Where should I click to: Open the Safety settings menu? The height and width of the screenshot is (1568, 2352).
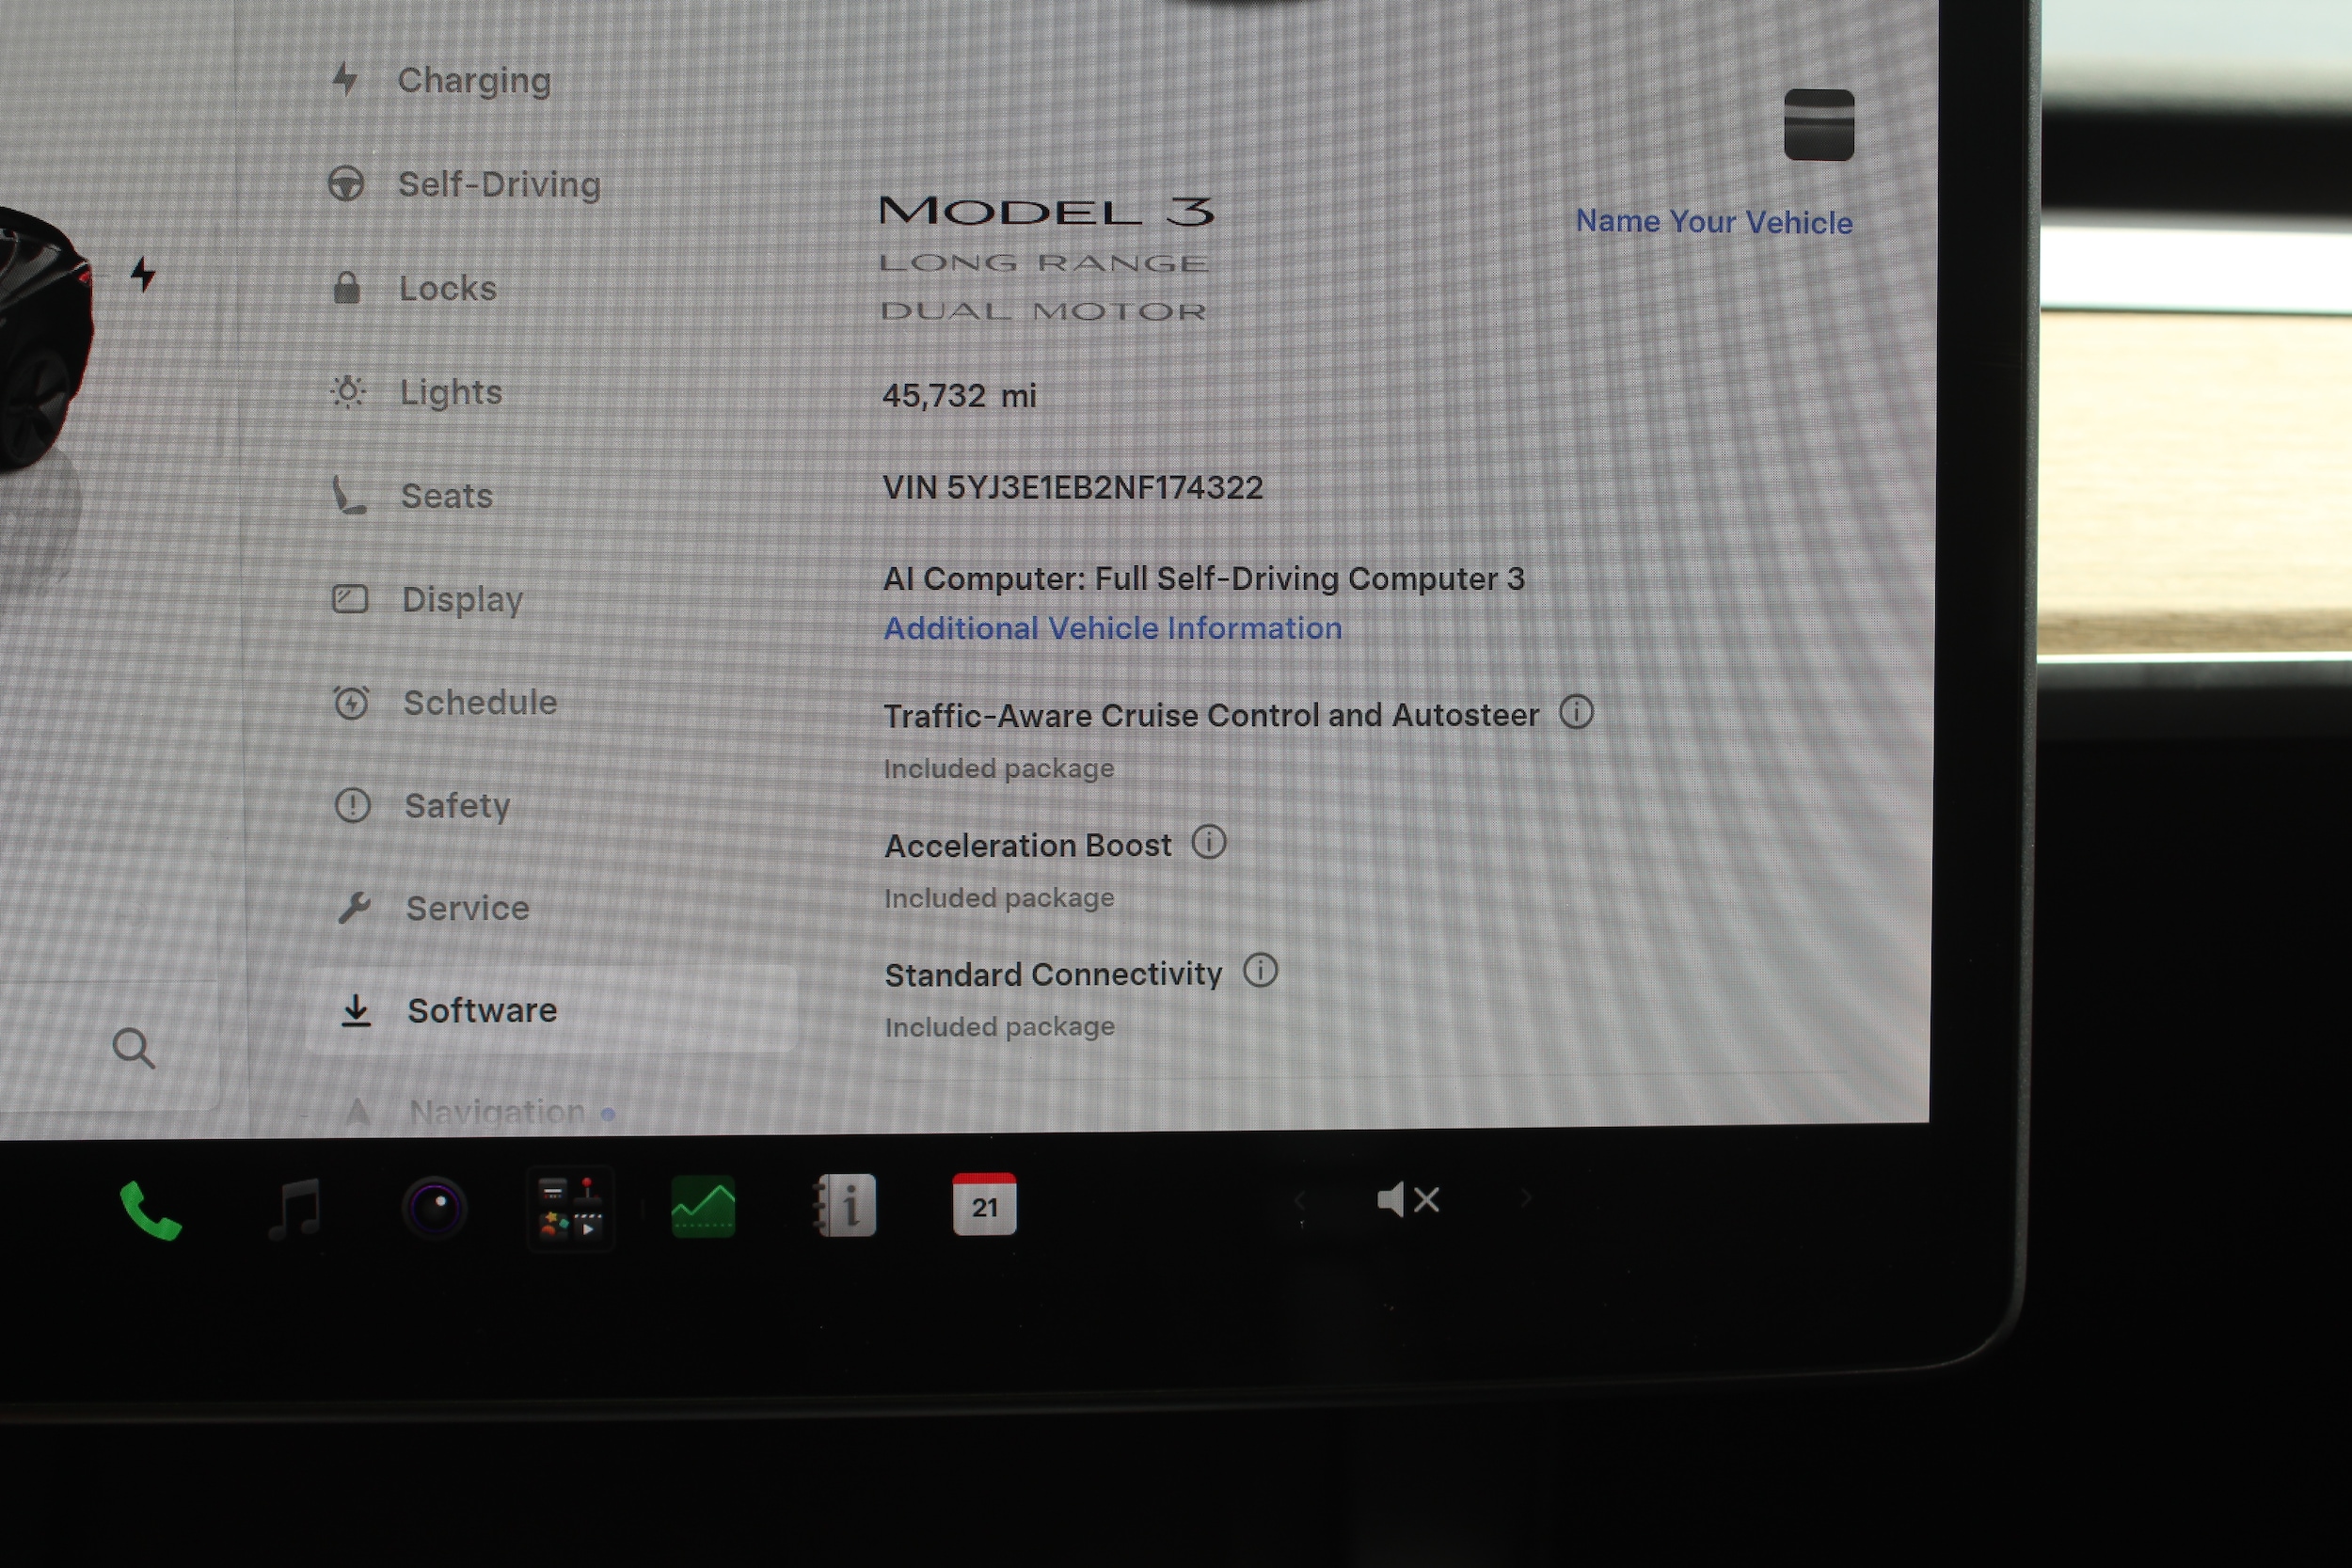pos(422,806)
